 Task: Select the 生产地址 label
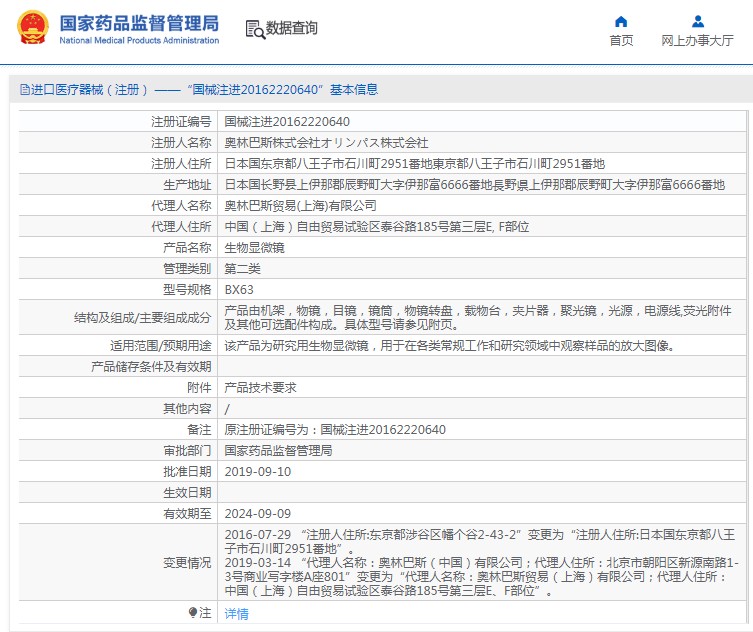(x=187, y=185)
